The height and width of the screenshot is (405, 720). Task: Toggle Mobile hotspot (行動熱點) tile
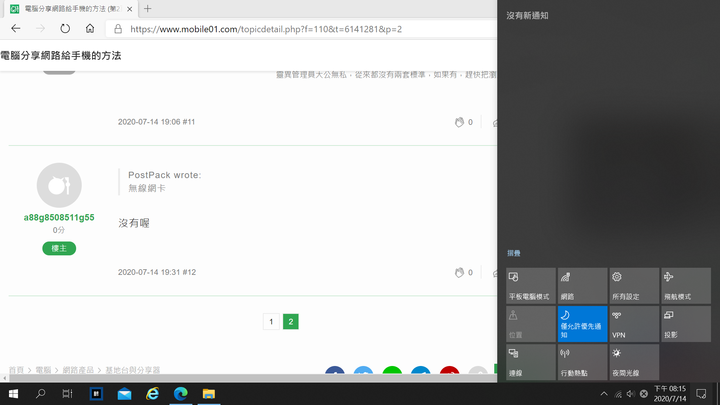click(582, 362)
